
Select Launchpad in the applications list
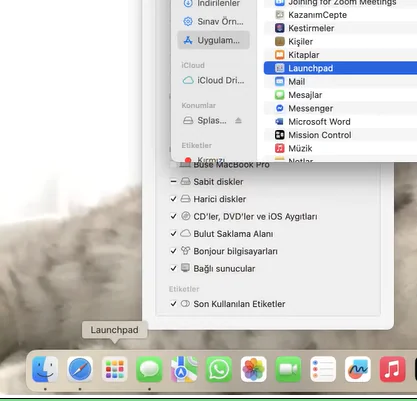click(340, 68)
